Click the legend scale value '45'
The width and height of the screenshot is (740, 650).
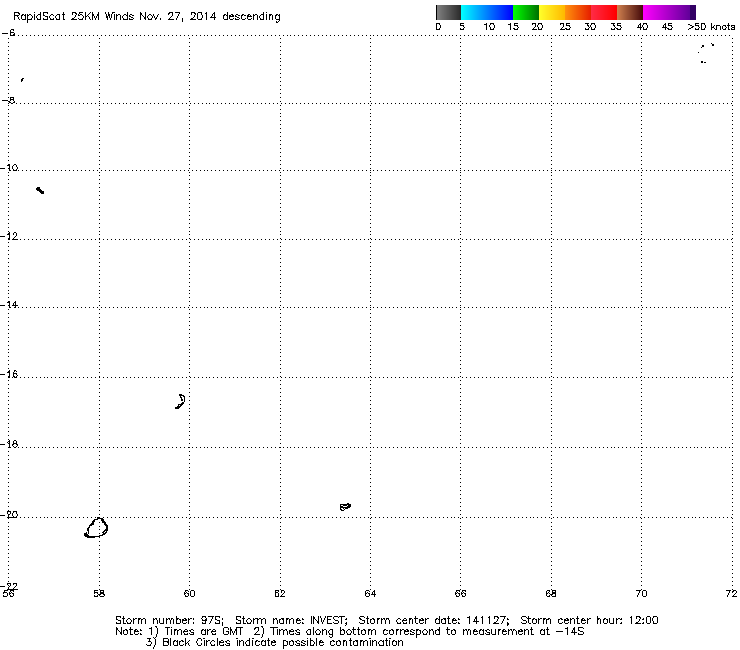667,27
